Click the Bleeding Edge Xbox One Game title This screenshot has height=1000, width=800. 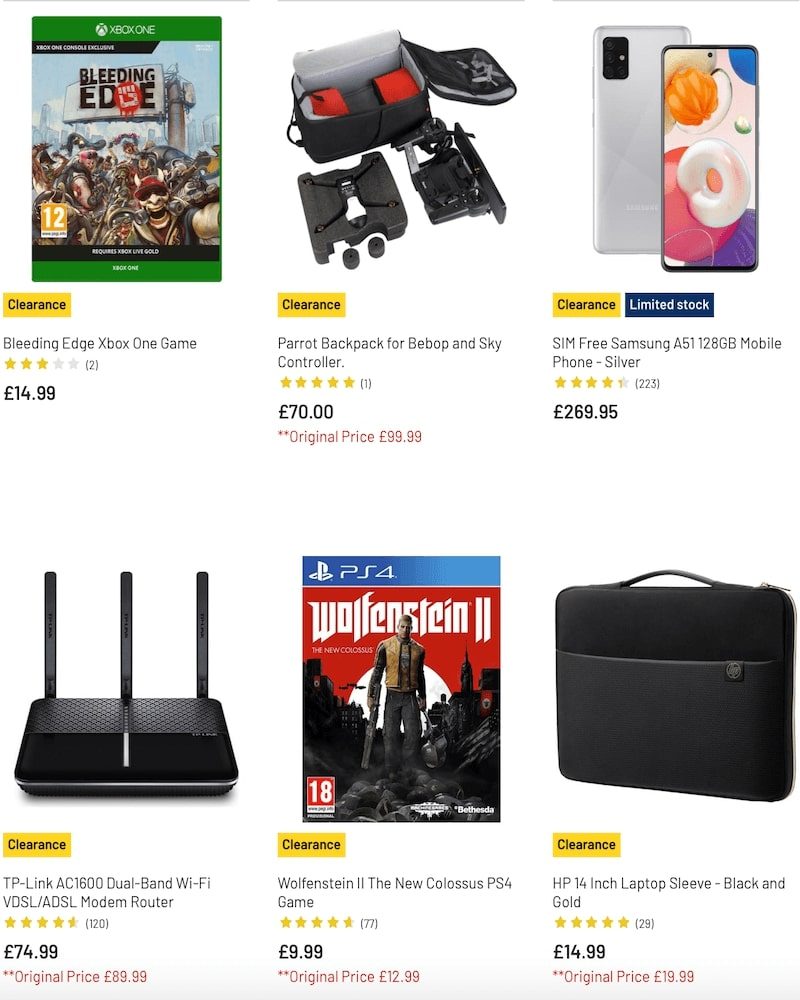coord(100,343)
